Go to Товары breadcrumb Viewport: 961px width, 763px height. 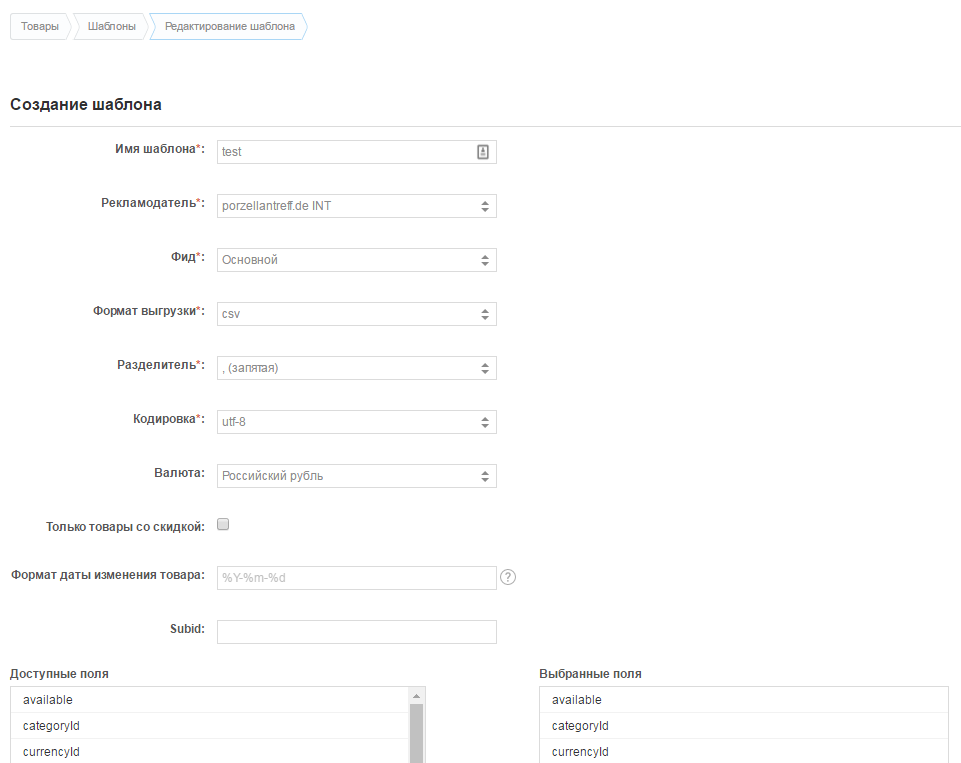click(39, 27)
